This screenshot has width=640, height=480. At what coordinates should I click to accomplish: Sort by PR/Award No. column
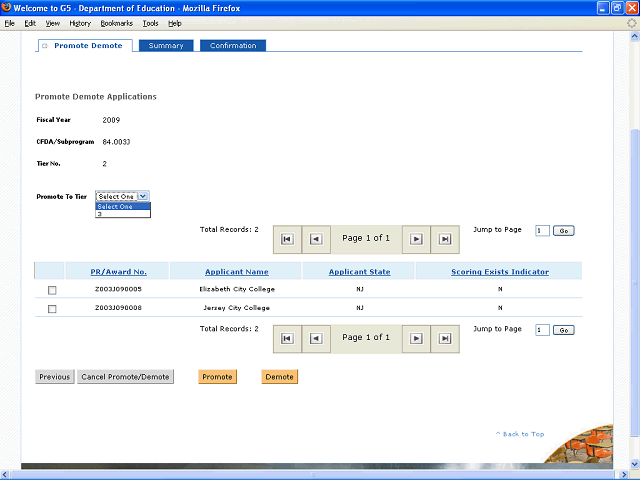point(118,272)
